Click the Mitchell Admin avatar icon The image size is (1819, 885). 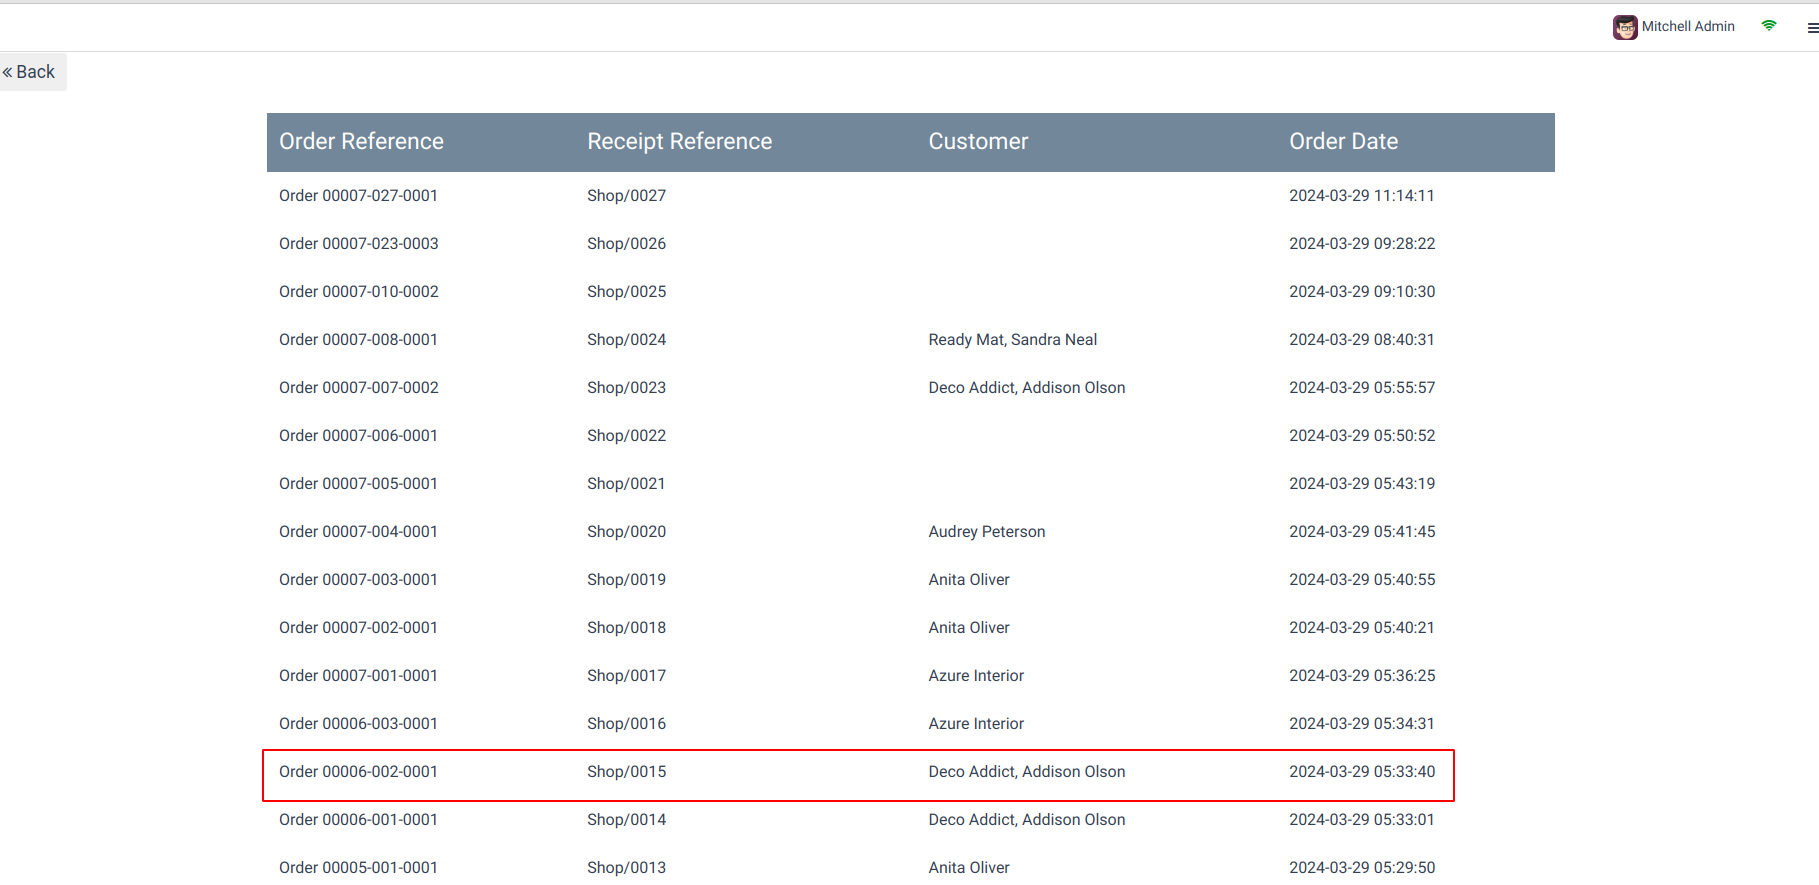1625,27
